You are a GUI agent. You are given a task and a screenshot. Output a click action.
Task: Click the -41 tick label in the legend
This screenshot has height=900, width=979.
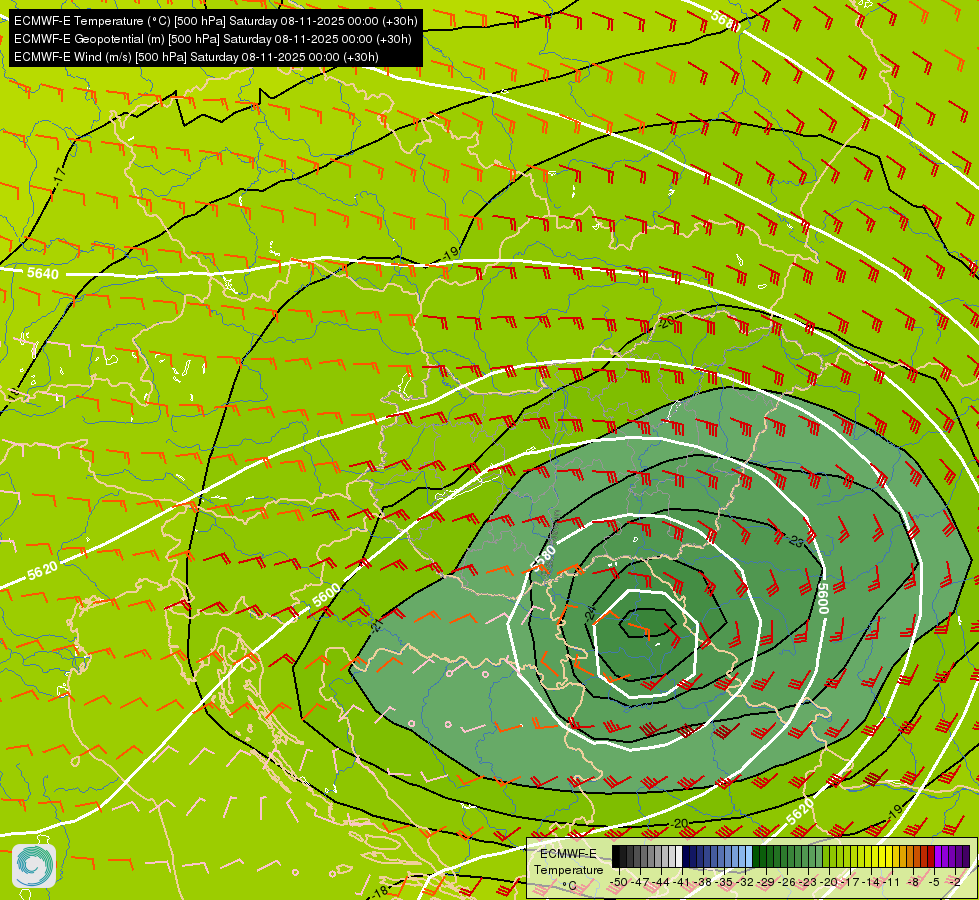[x=681, y=882]
